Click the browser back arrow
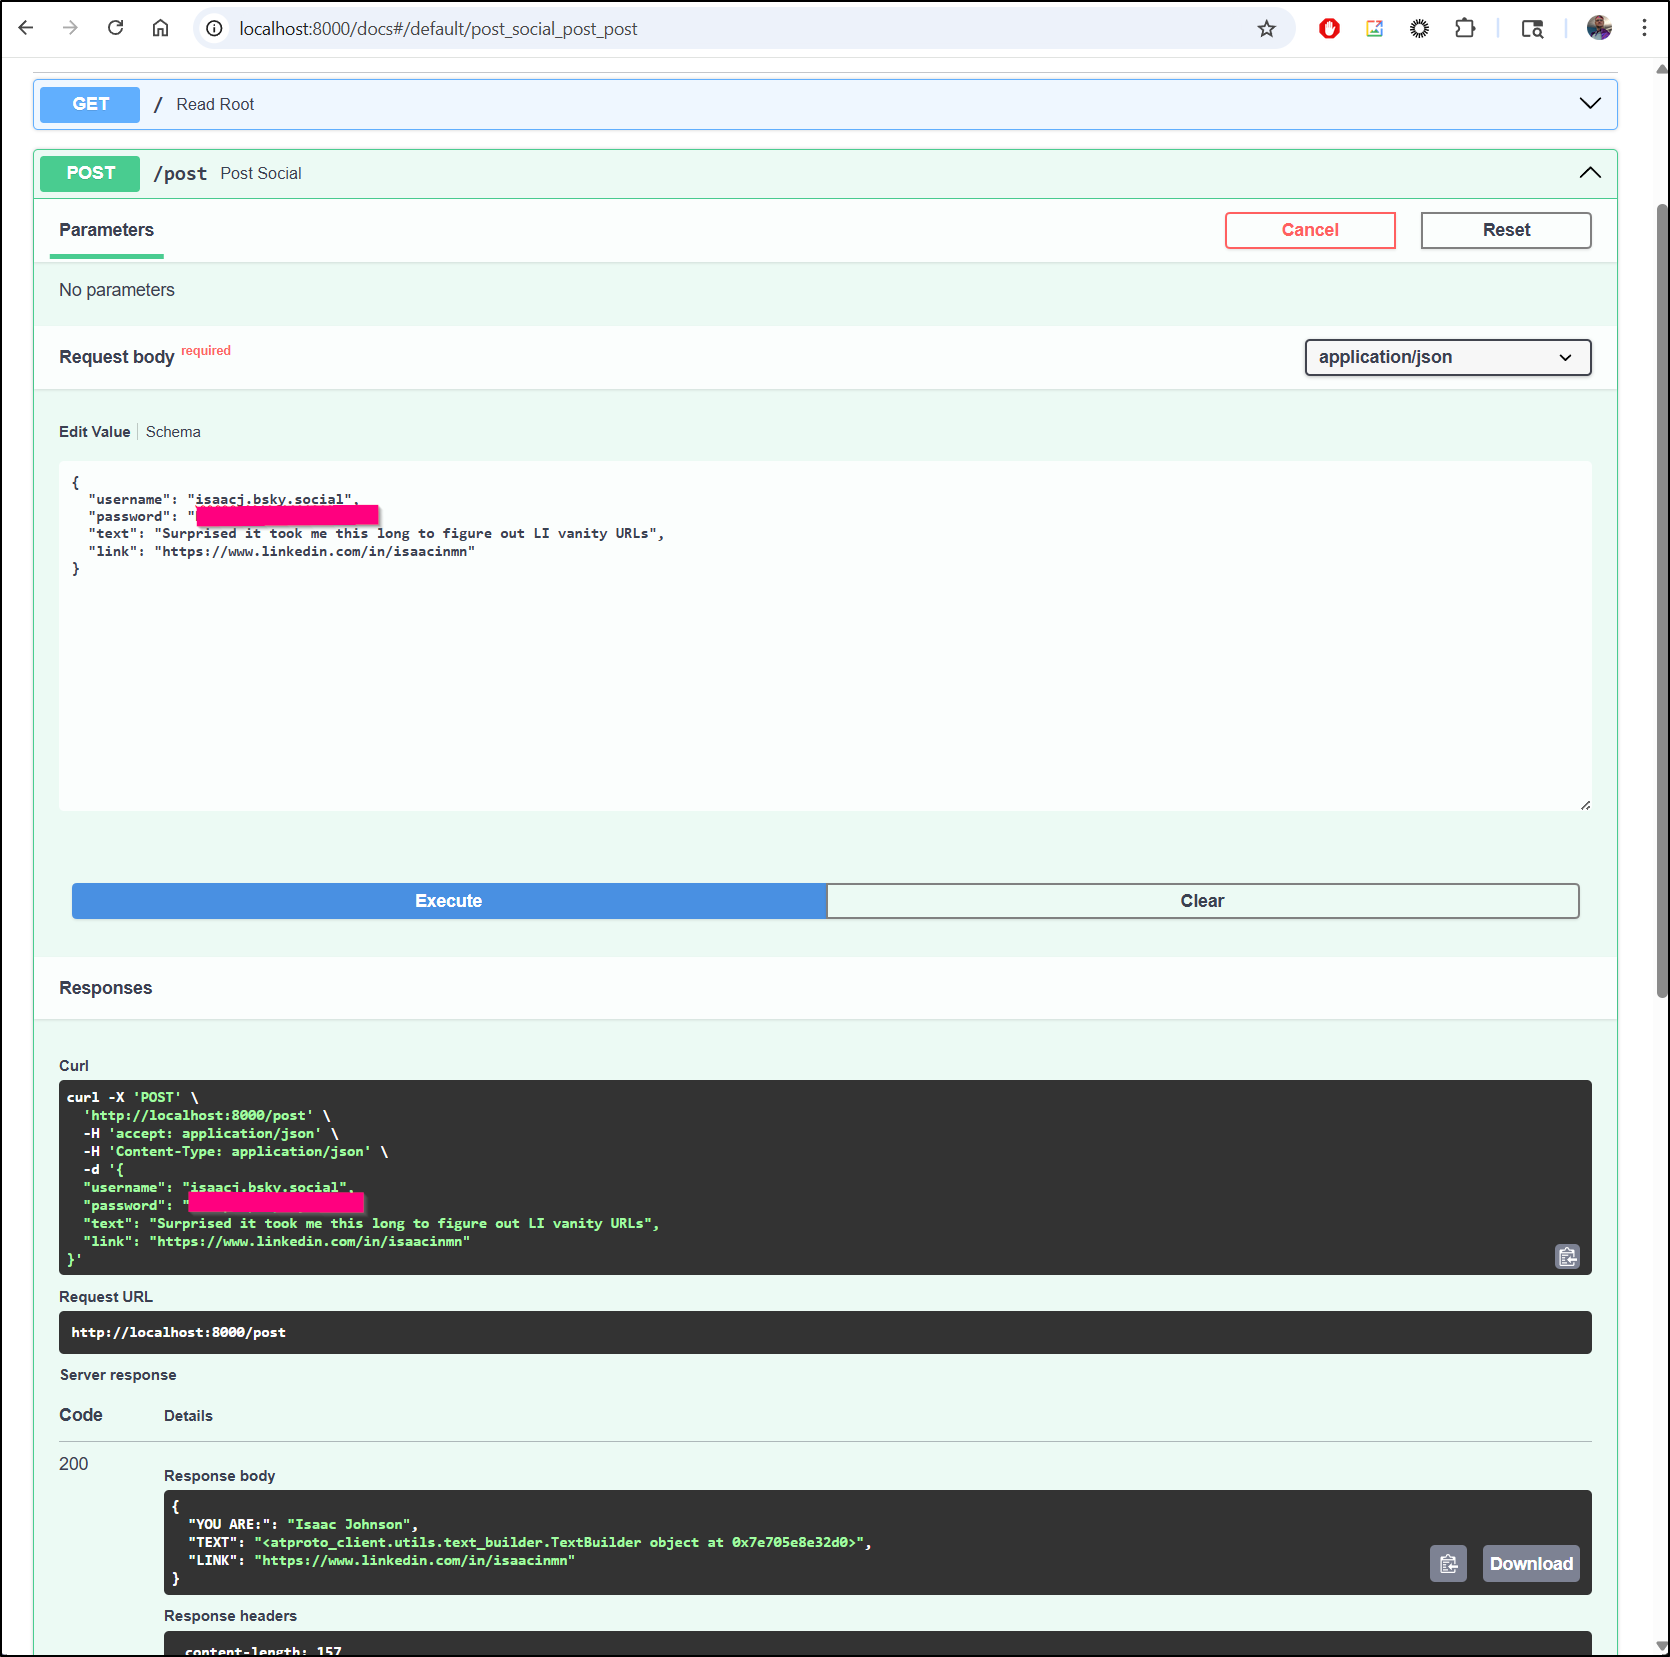 point(26,28)
